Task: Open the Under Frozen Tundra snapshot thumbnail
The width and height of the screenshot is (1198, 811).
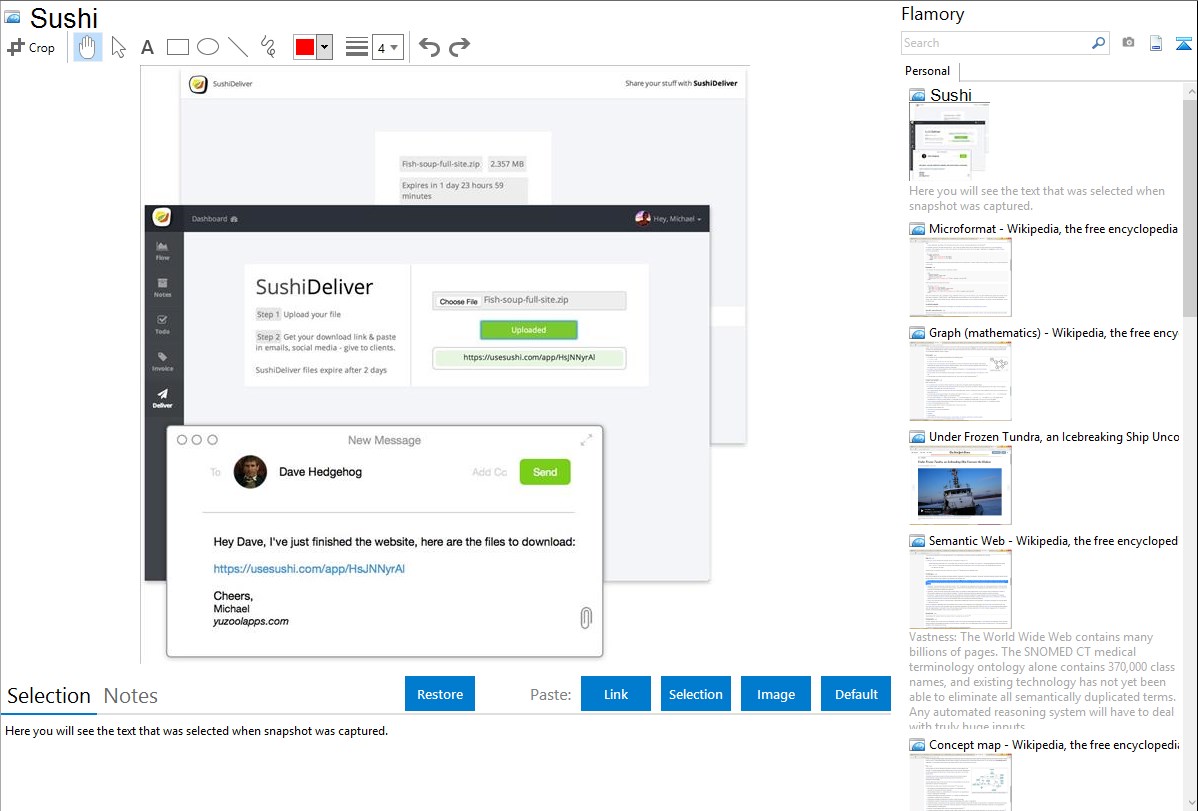Action: [960, 485]
